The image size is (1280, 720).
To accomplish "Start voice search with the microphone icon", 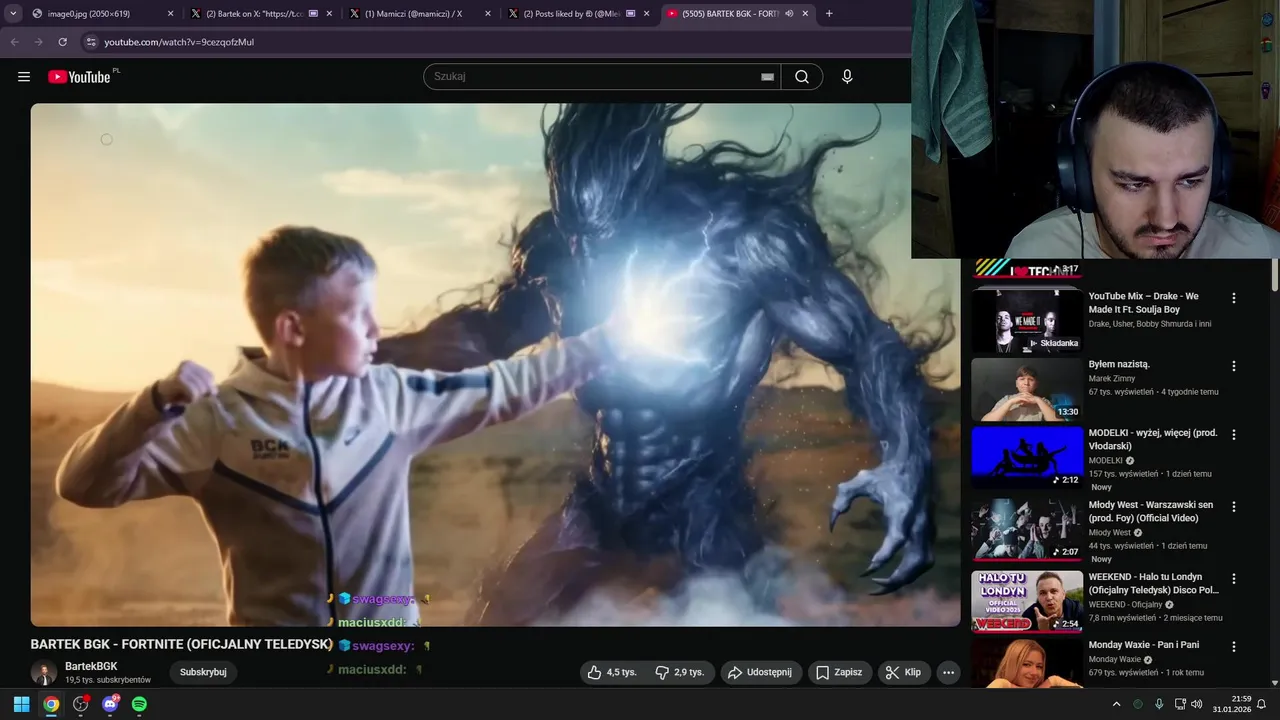I will click(x=847, y=77).
